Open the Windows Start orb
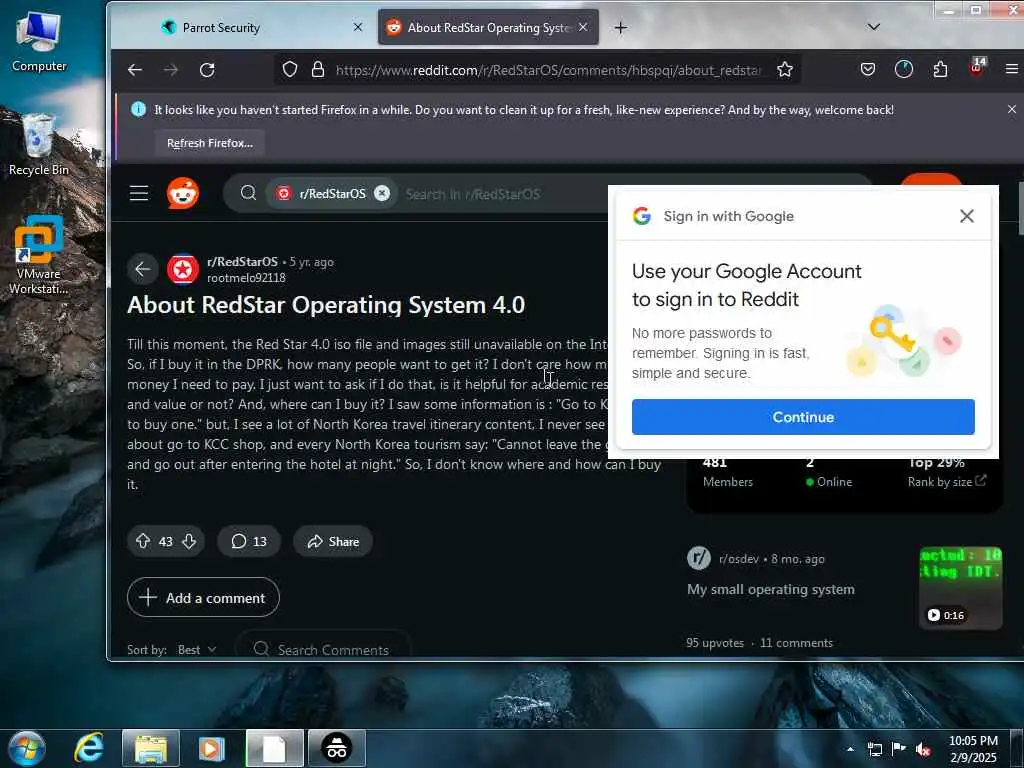Screen dimensions: 1024x768 27,748
